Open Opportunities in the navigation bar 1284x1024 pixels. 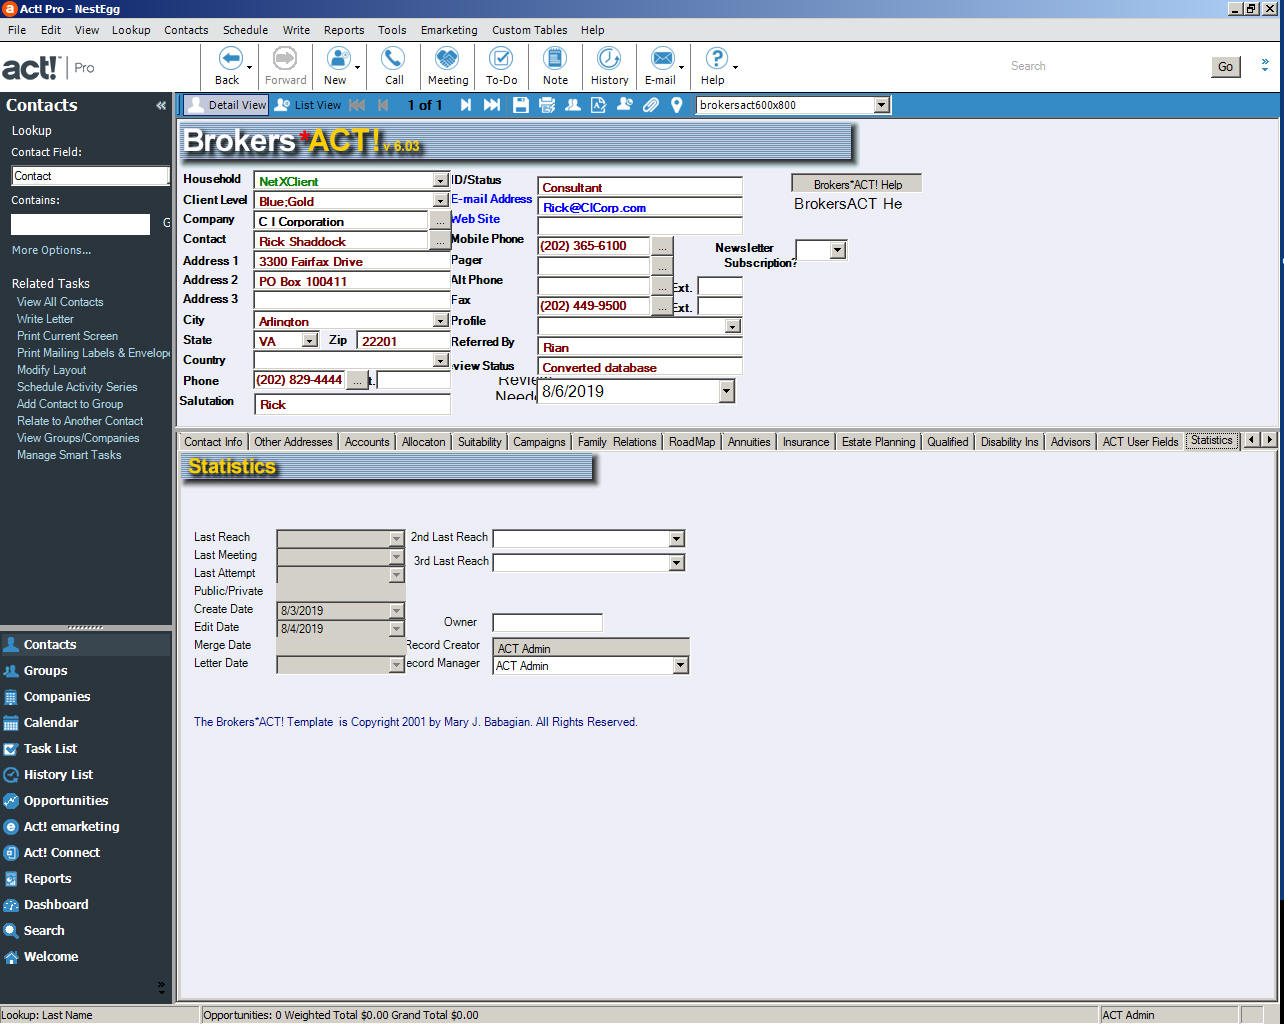(x=66, y=801)
